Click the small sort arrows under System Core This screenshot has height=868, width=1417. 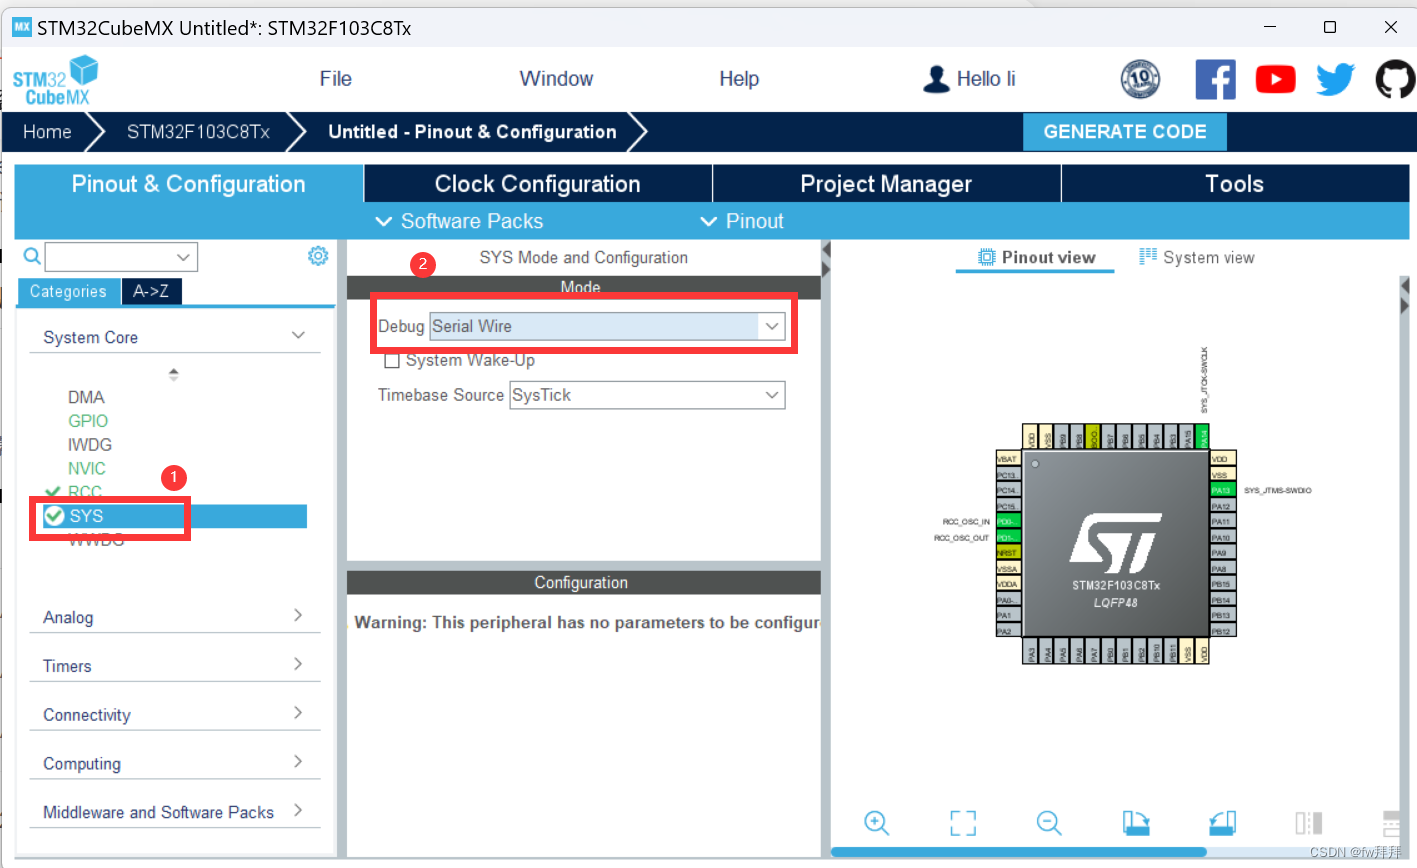click(173, 374)
